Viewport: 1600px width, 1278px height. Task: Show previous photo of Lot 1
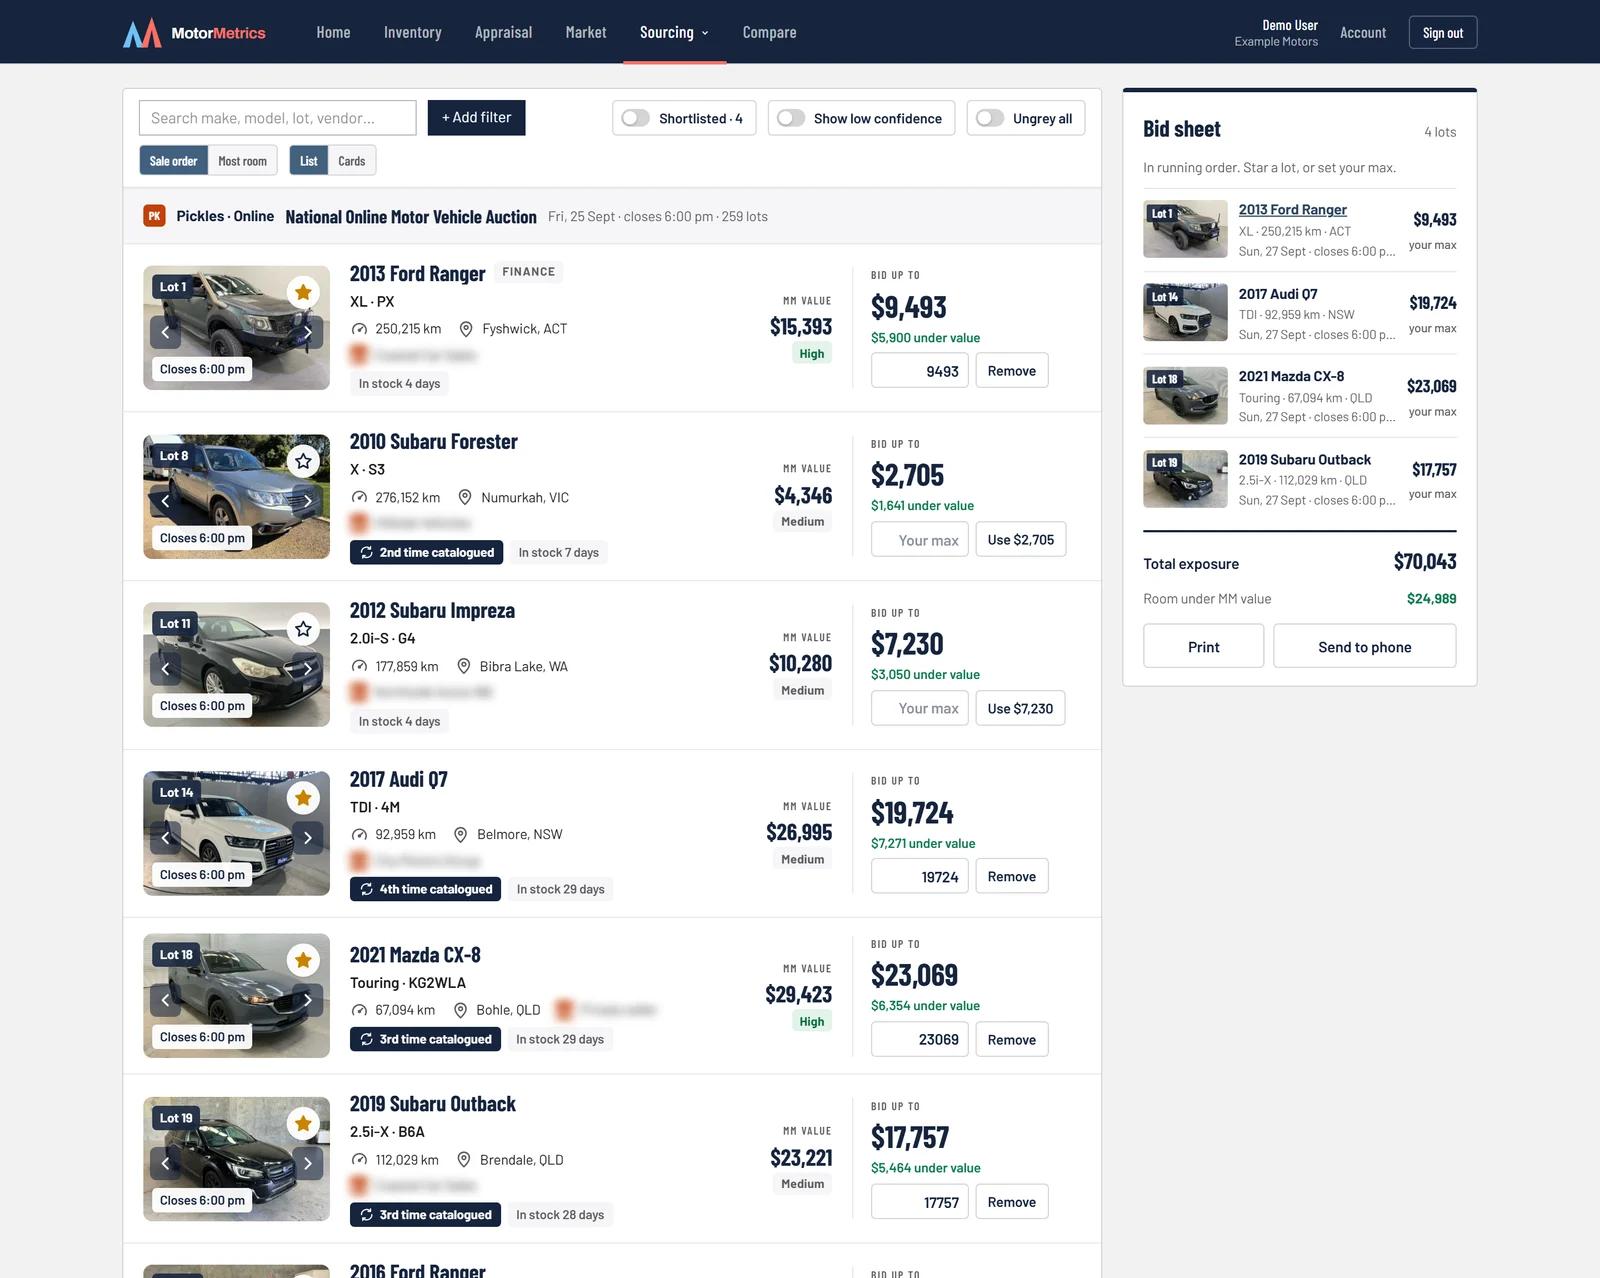coord(166,332)
